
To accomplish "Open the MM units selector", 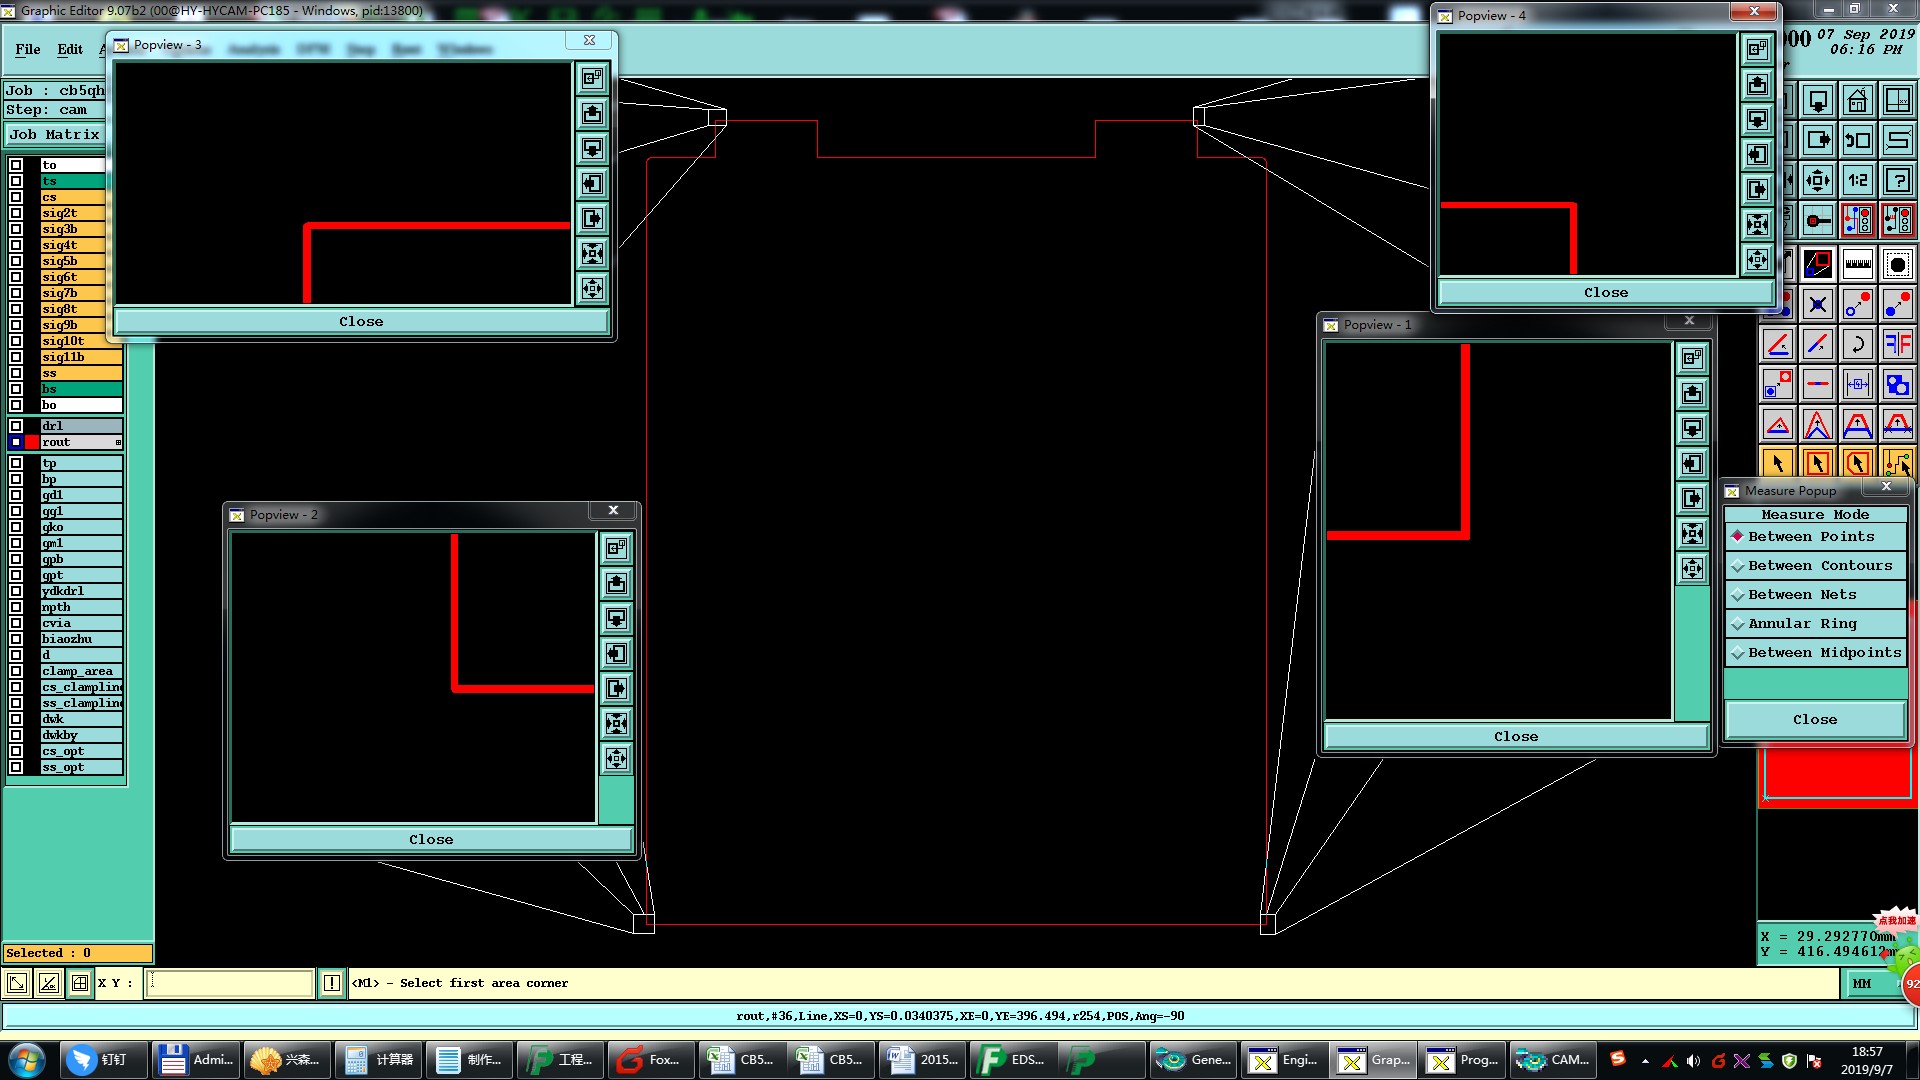I will 1862,984.
